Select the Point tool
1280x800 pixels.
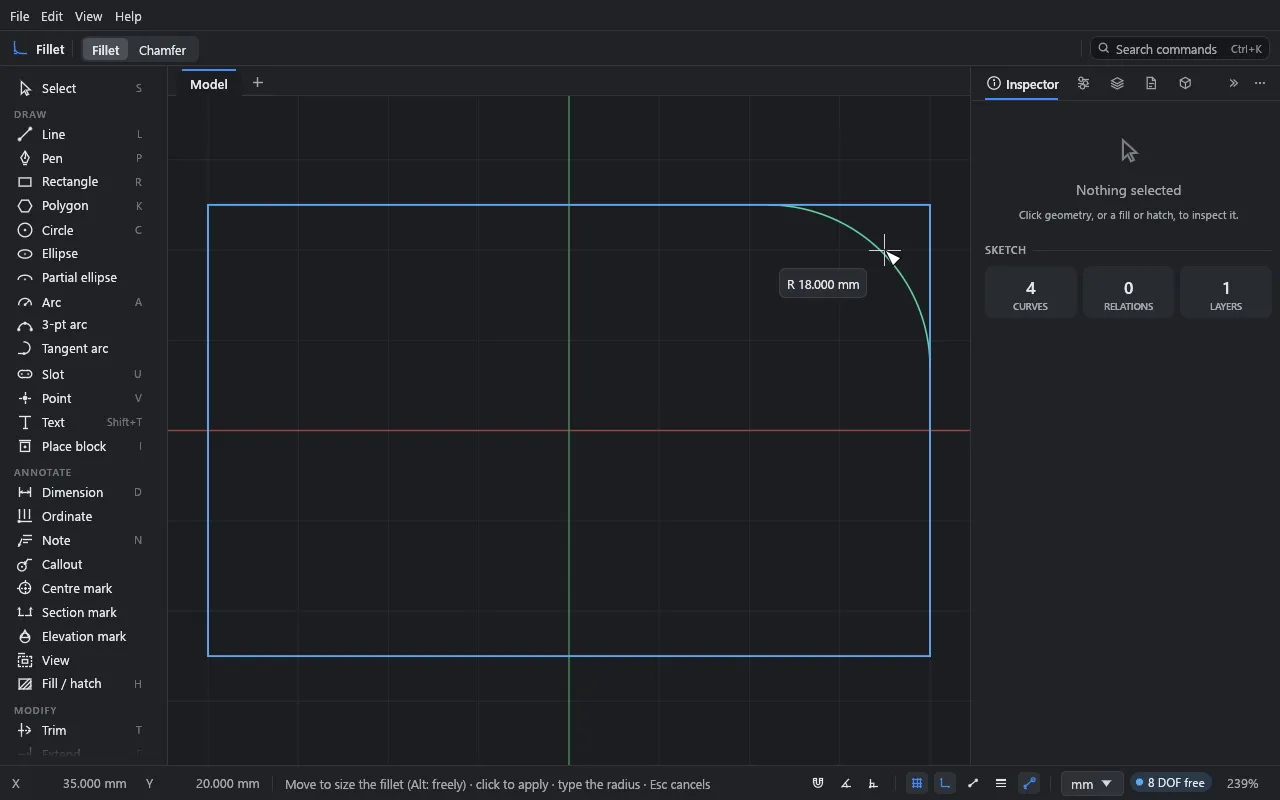[x=80, y=398]
